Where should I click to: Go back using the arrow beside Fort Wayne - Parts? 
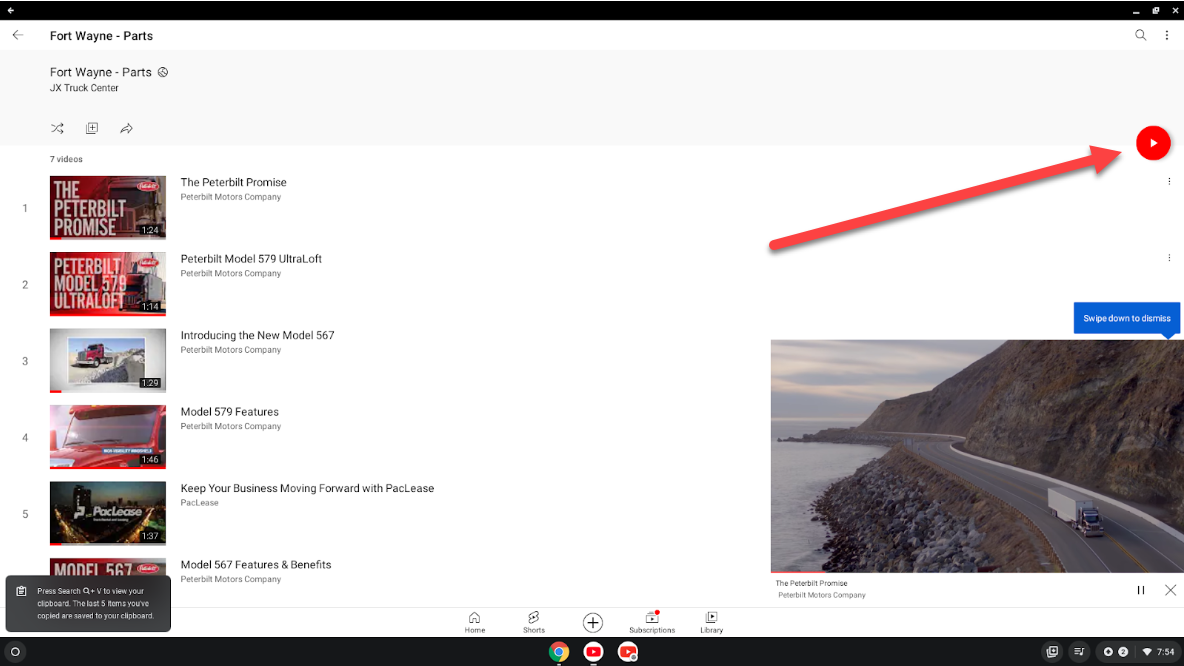[x=18, y=35]
